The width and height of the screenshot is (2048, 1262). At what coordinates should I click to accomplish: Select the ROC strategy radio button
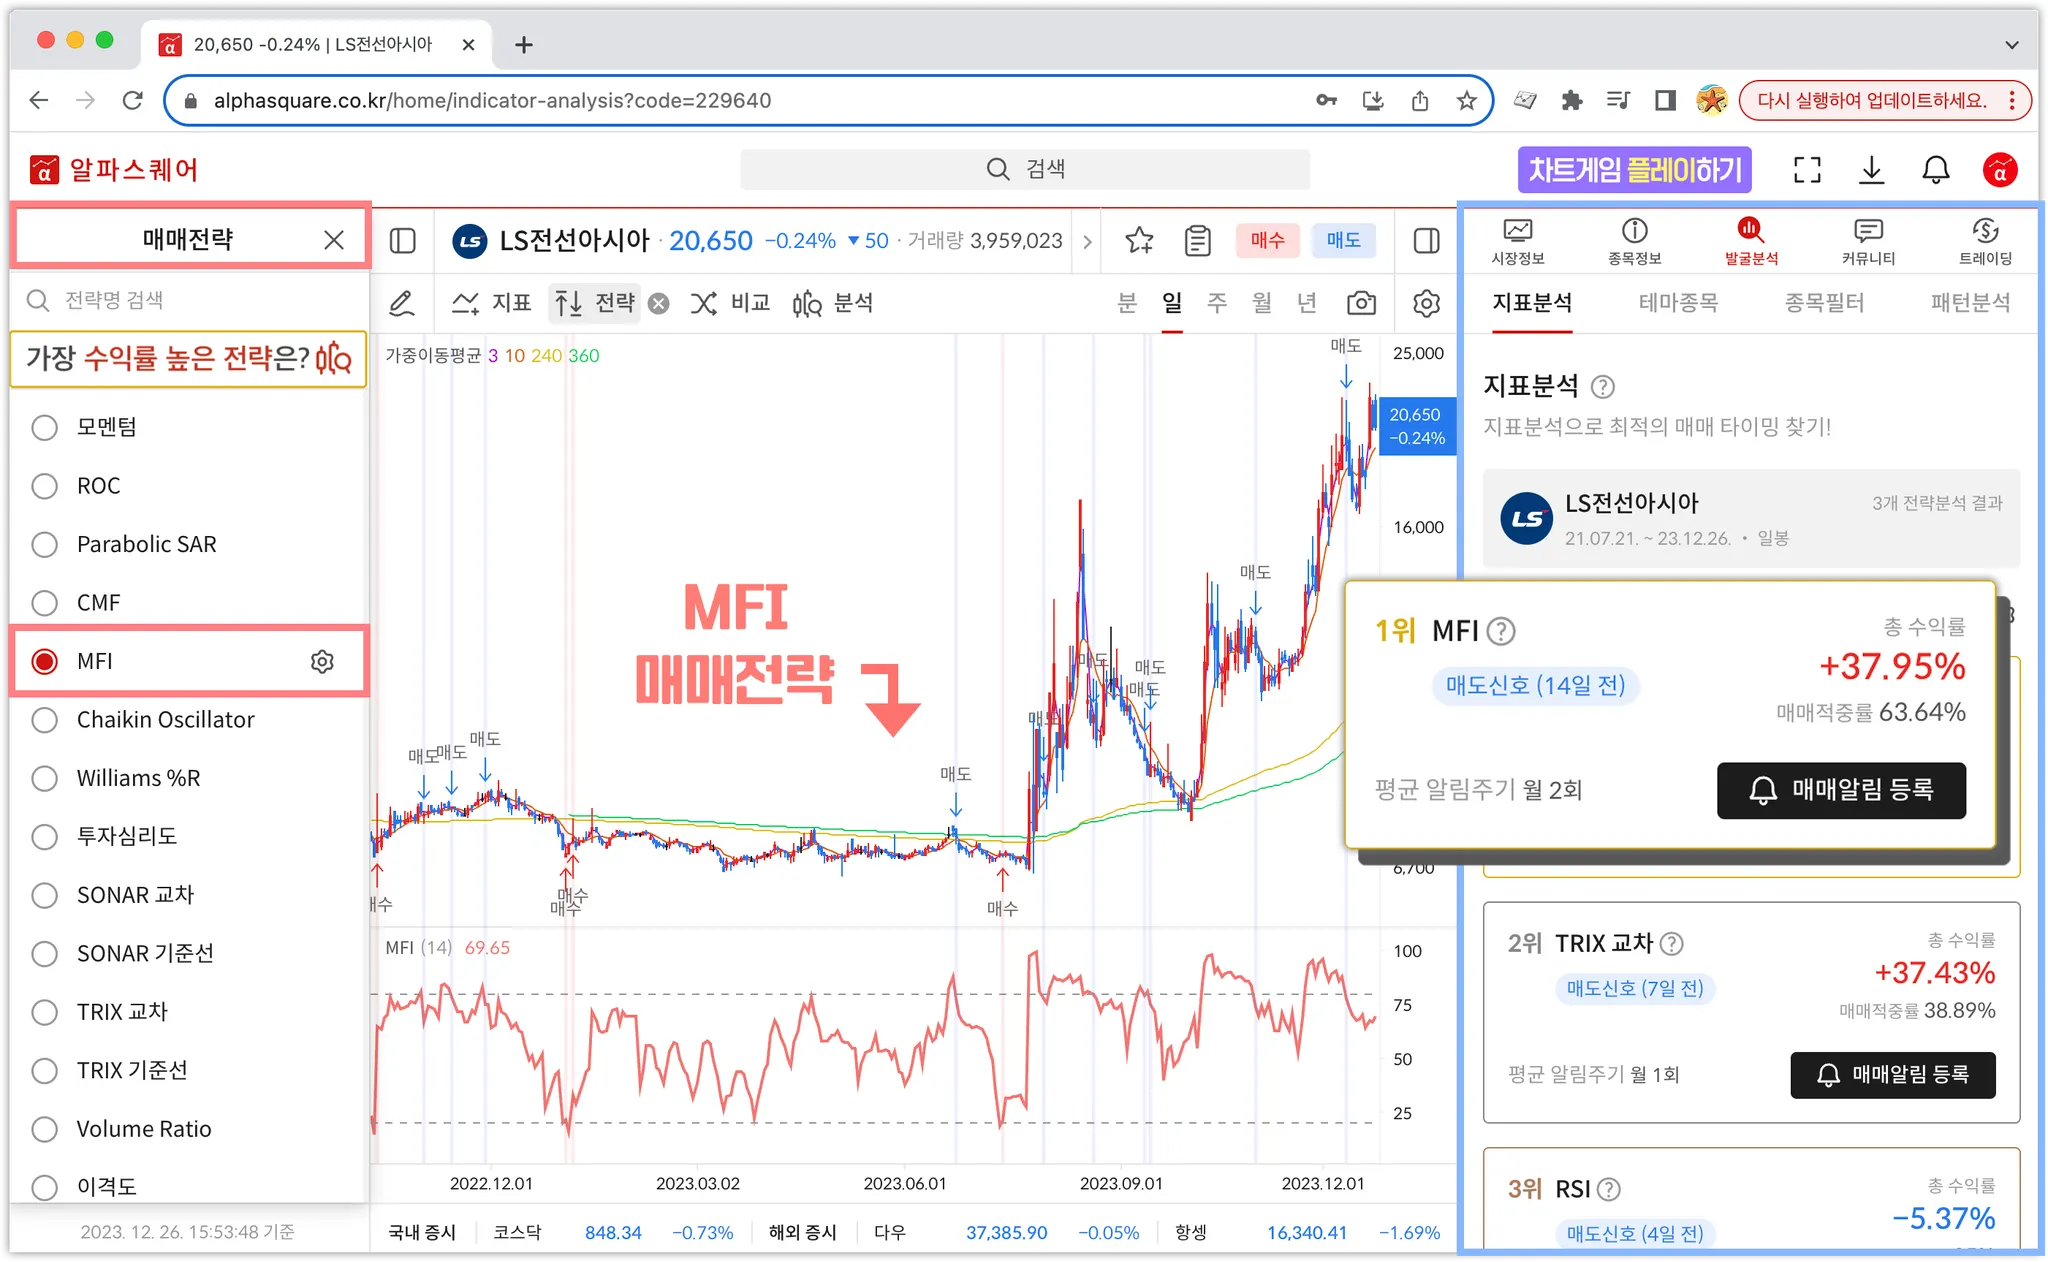tap(45, 486)
